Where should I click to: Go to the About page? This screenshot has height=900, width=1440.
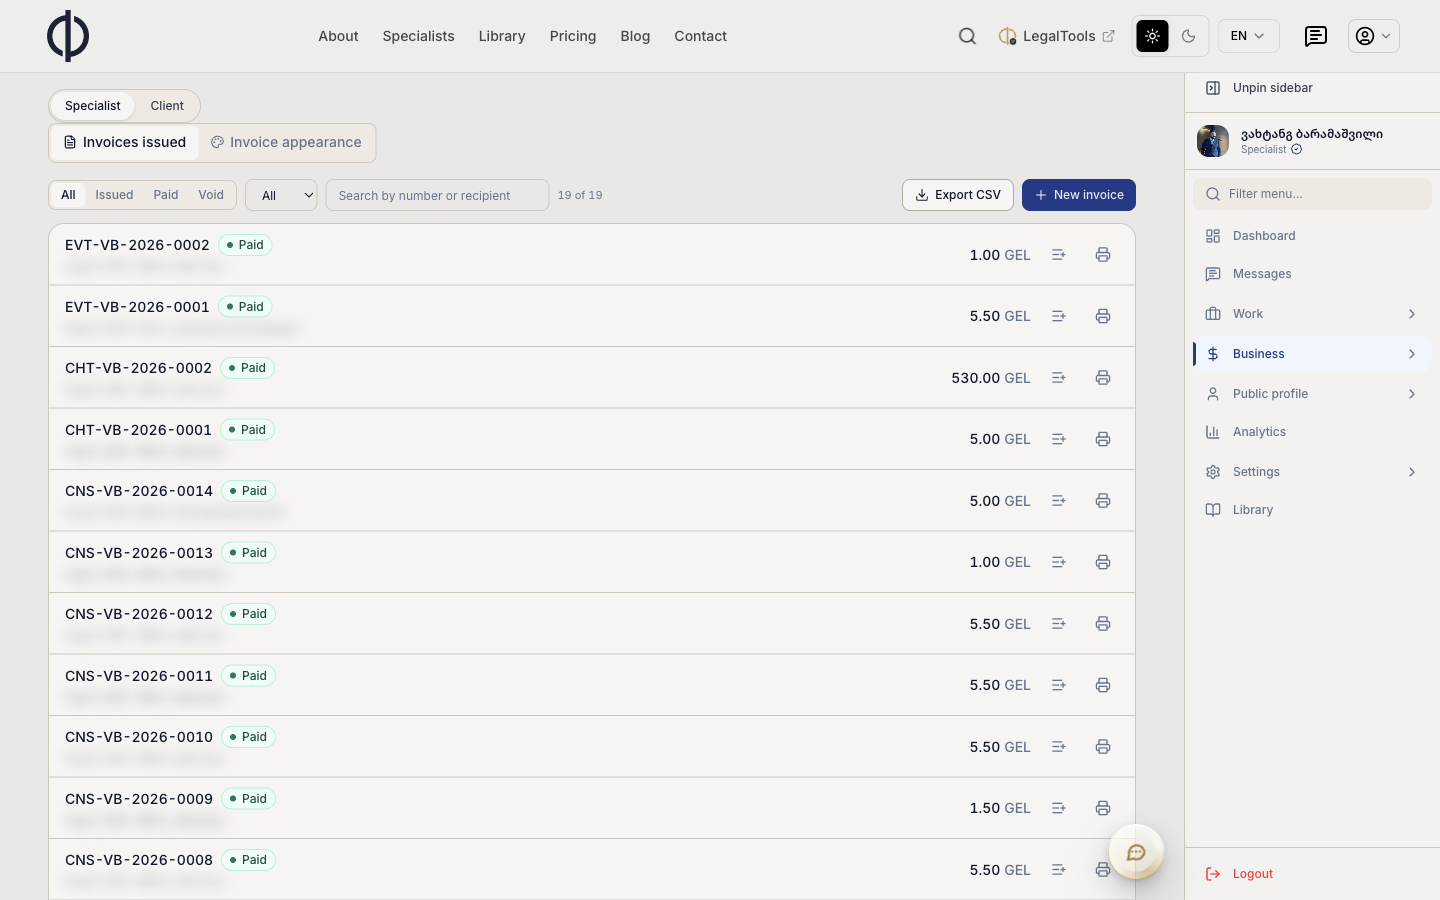338,36
